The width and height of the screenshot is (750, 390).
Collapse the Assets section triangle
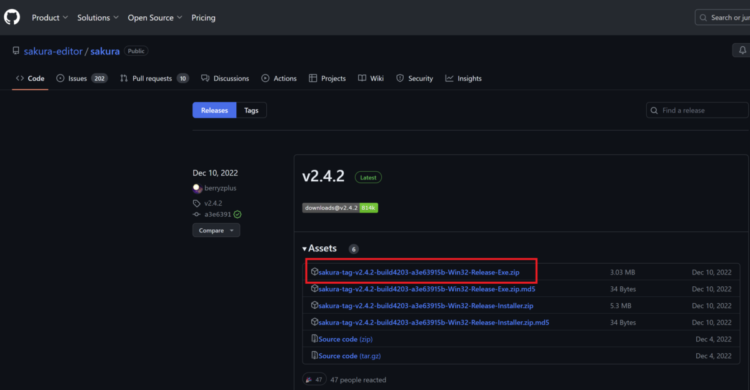pyautogui.click(x=304, y=249)
